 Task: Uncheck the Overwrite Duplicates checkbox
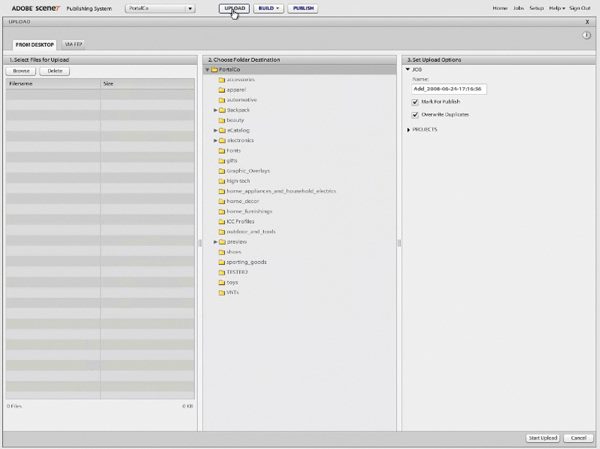pos(415,114)
